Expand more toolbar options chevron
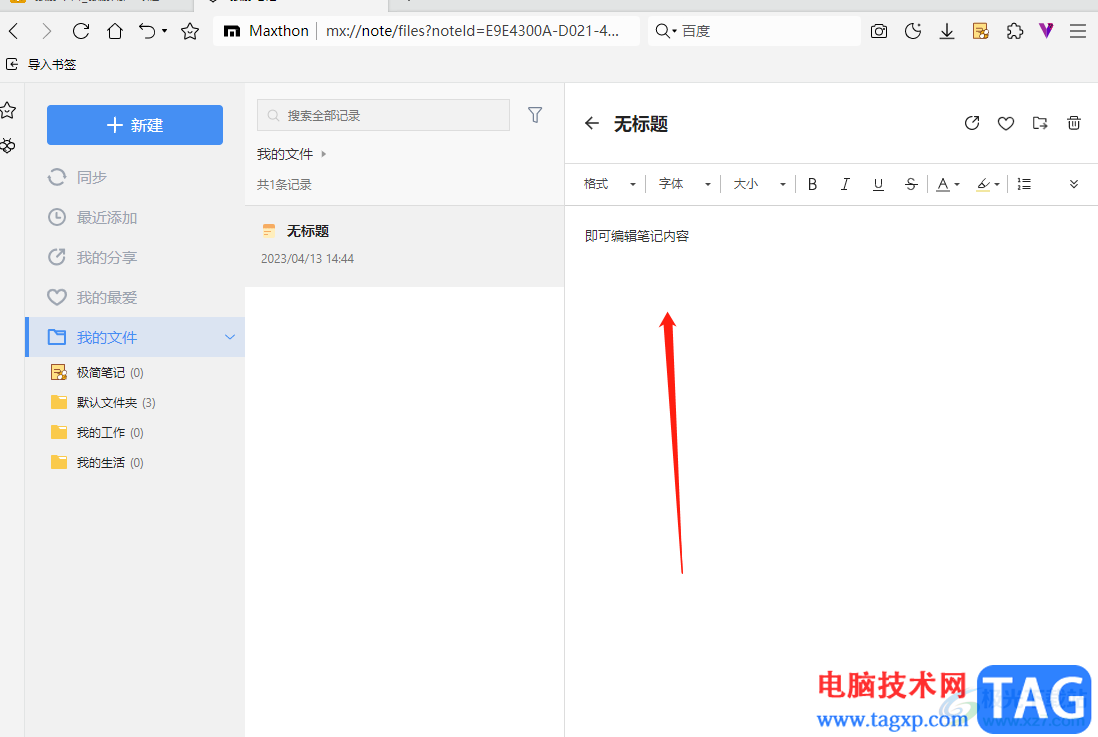Viewport: 1098px width, 737px height. coord(1073,184)
